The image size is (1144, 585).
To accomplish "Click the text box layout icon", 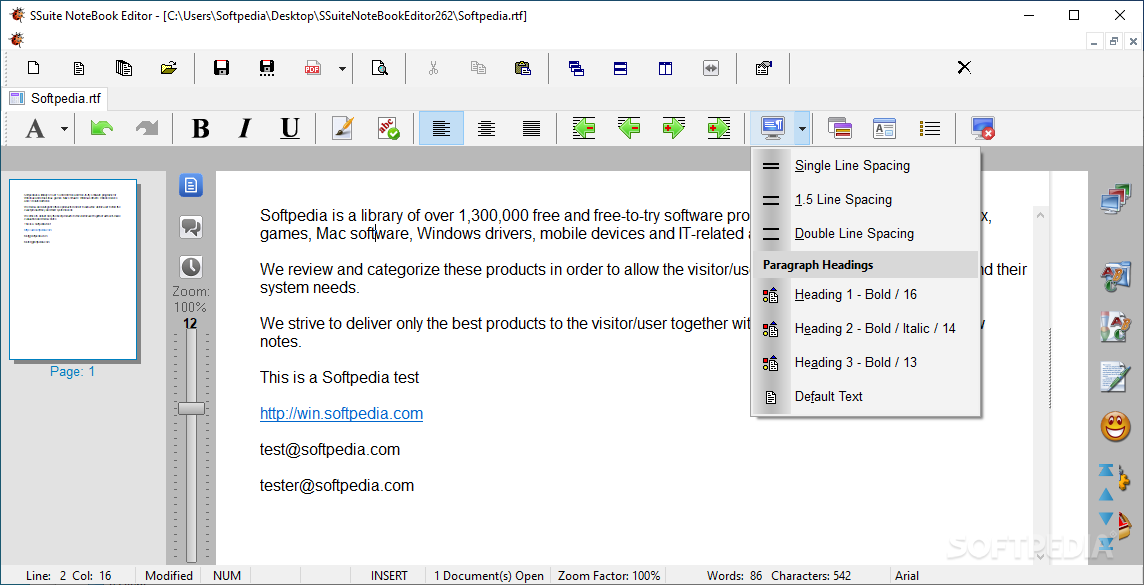I will pos(884,128).
